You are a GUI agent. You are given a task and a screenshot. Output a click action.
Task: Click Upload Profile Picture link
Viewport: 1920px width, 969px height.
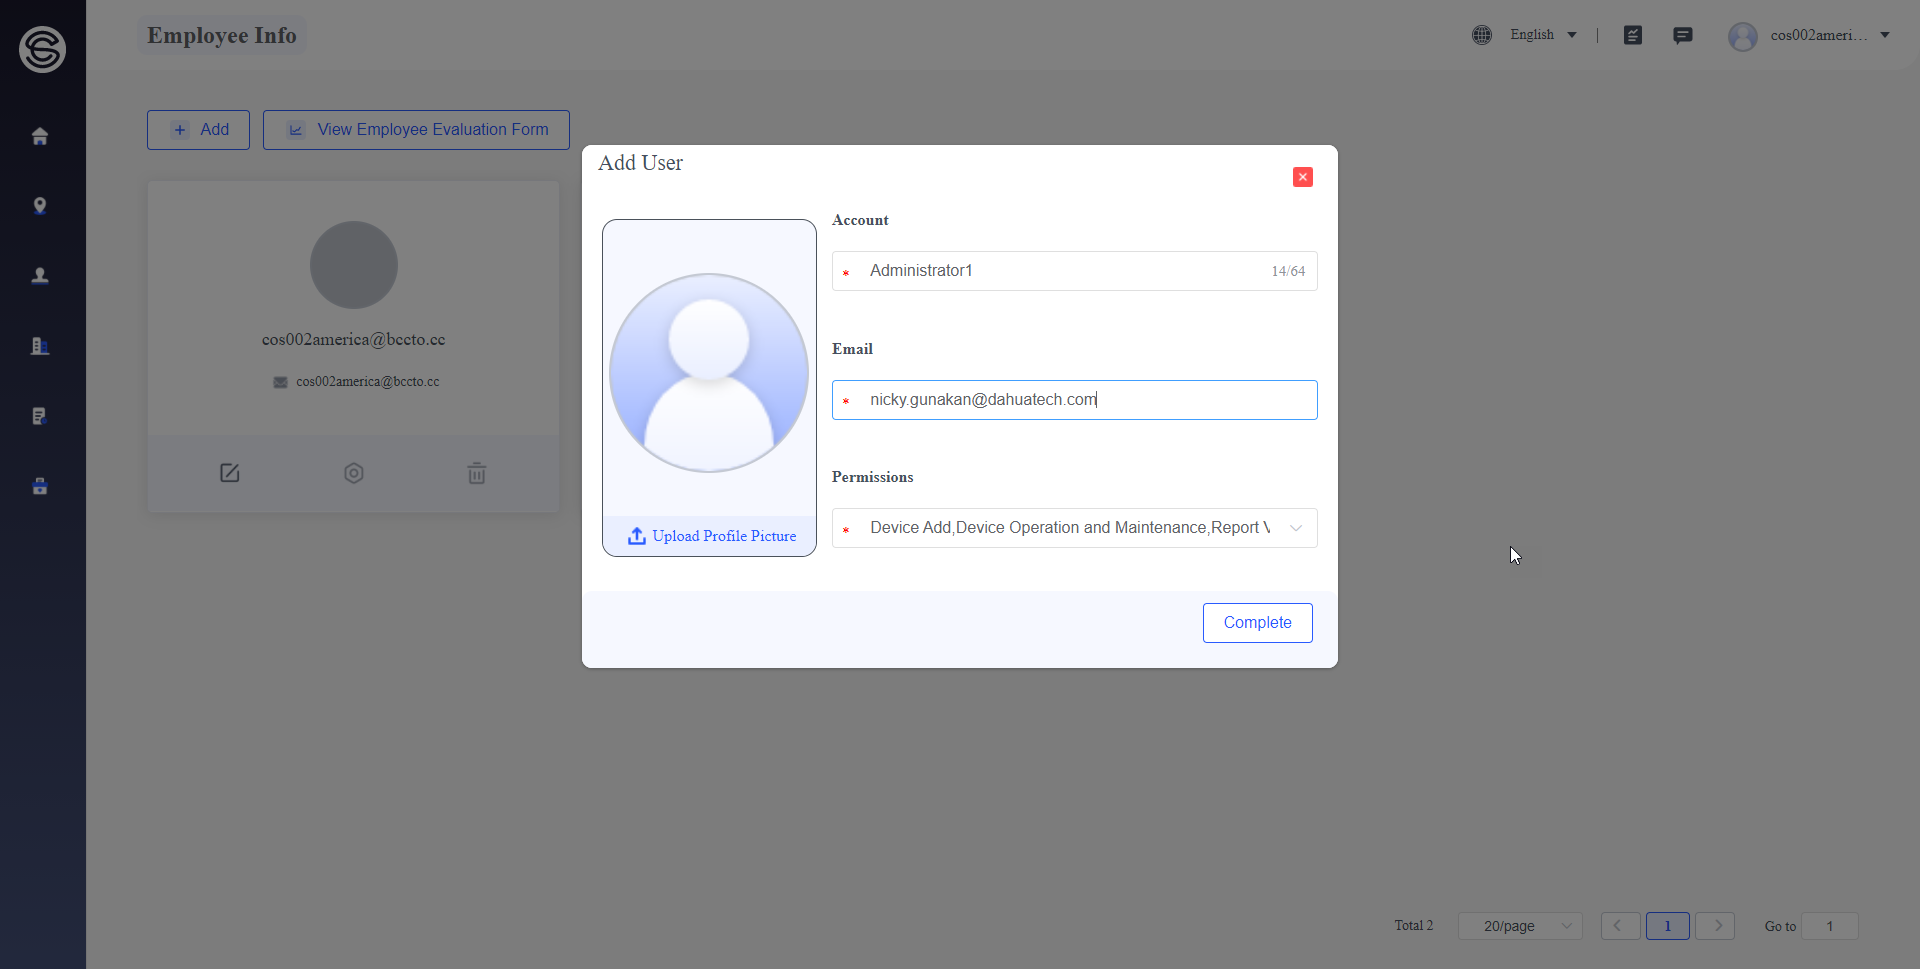click(712, 536)
